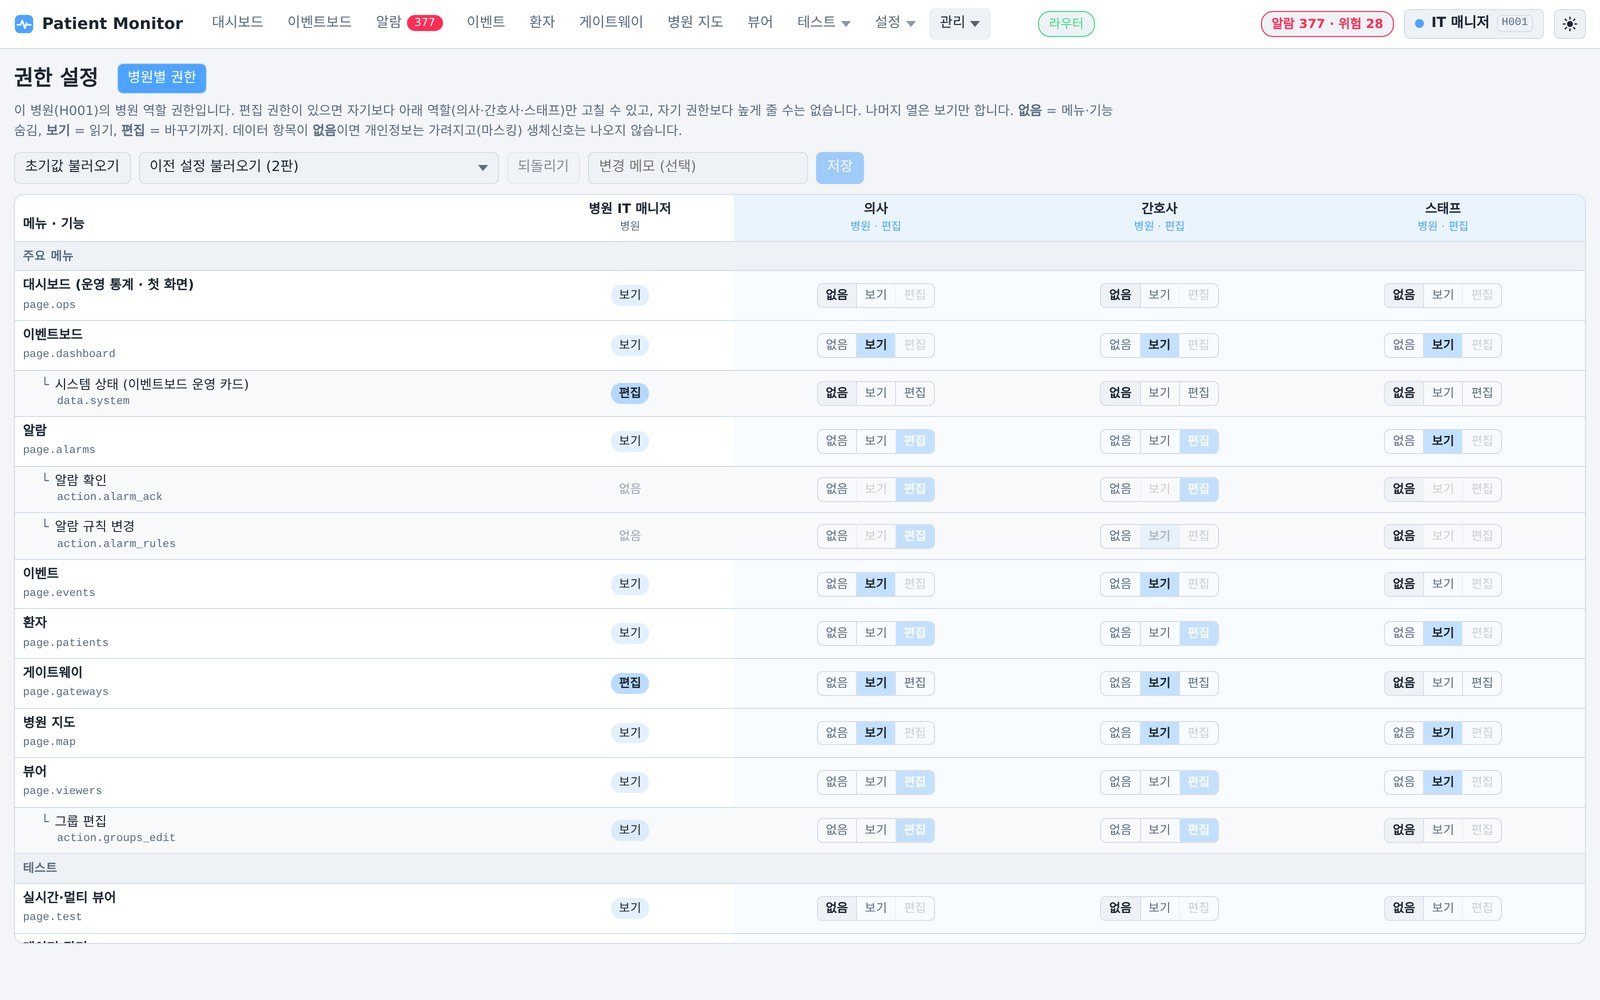This screenshot has height=1000, width=1600.
Task: Click the Patient Monitor heartbeat logo icon
Action: point(24,23)
